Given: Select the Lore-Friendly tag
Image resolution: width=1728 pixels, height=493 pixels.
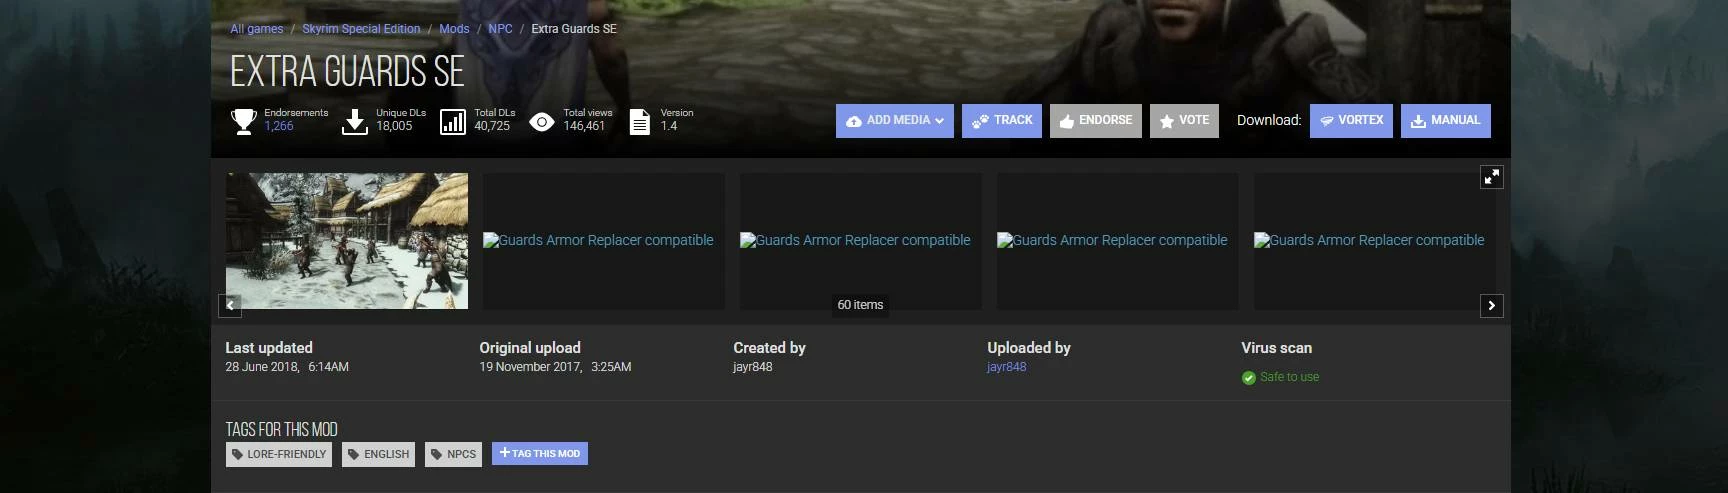Looking at the screenshot, I should pyautogui.click(x=279, y=454).
